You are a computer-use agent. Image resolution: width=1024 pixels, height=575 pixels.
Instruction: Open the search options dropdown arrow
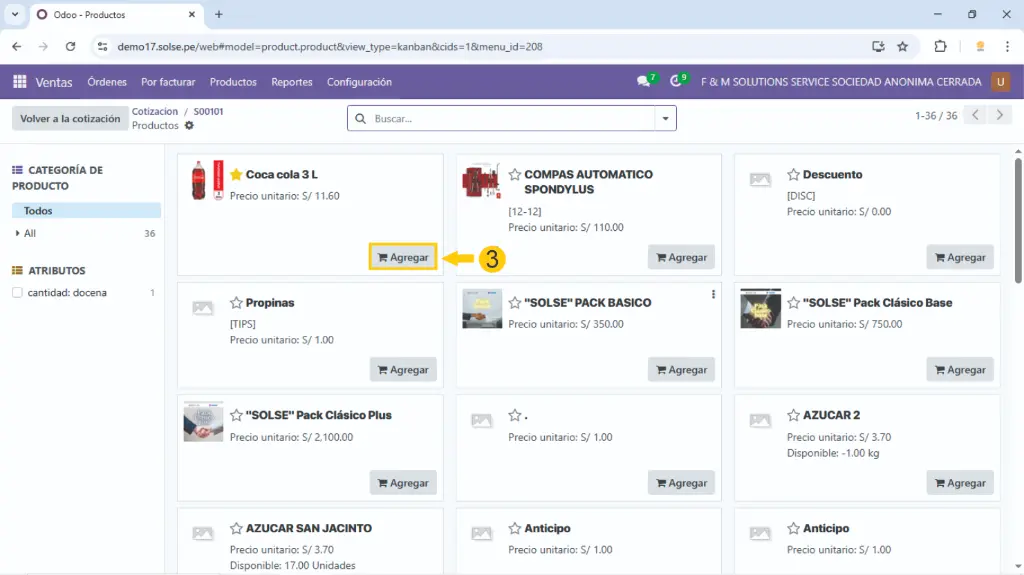[x=665, y=118]
